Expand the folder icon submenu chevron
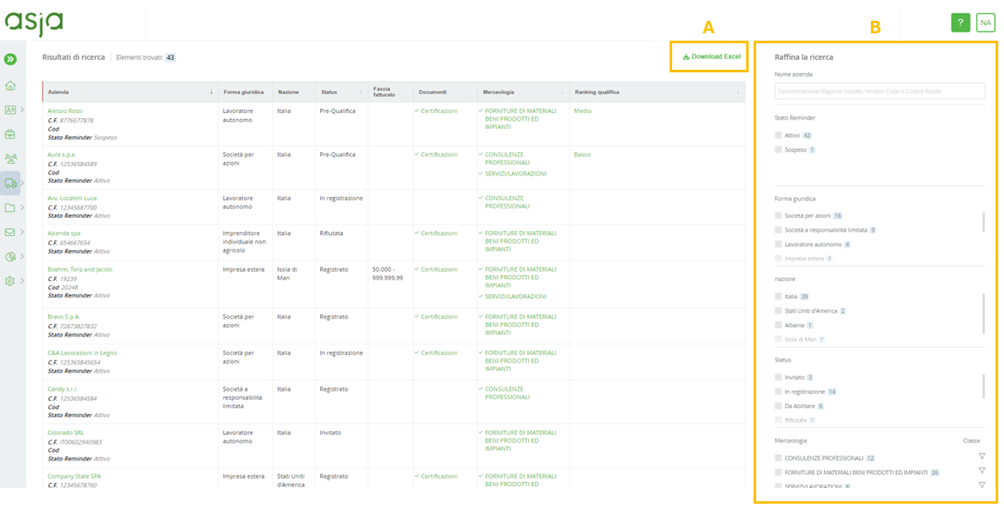1004x517 pixels. (22, 208)
